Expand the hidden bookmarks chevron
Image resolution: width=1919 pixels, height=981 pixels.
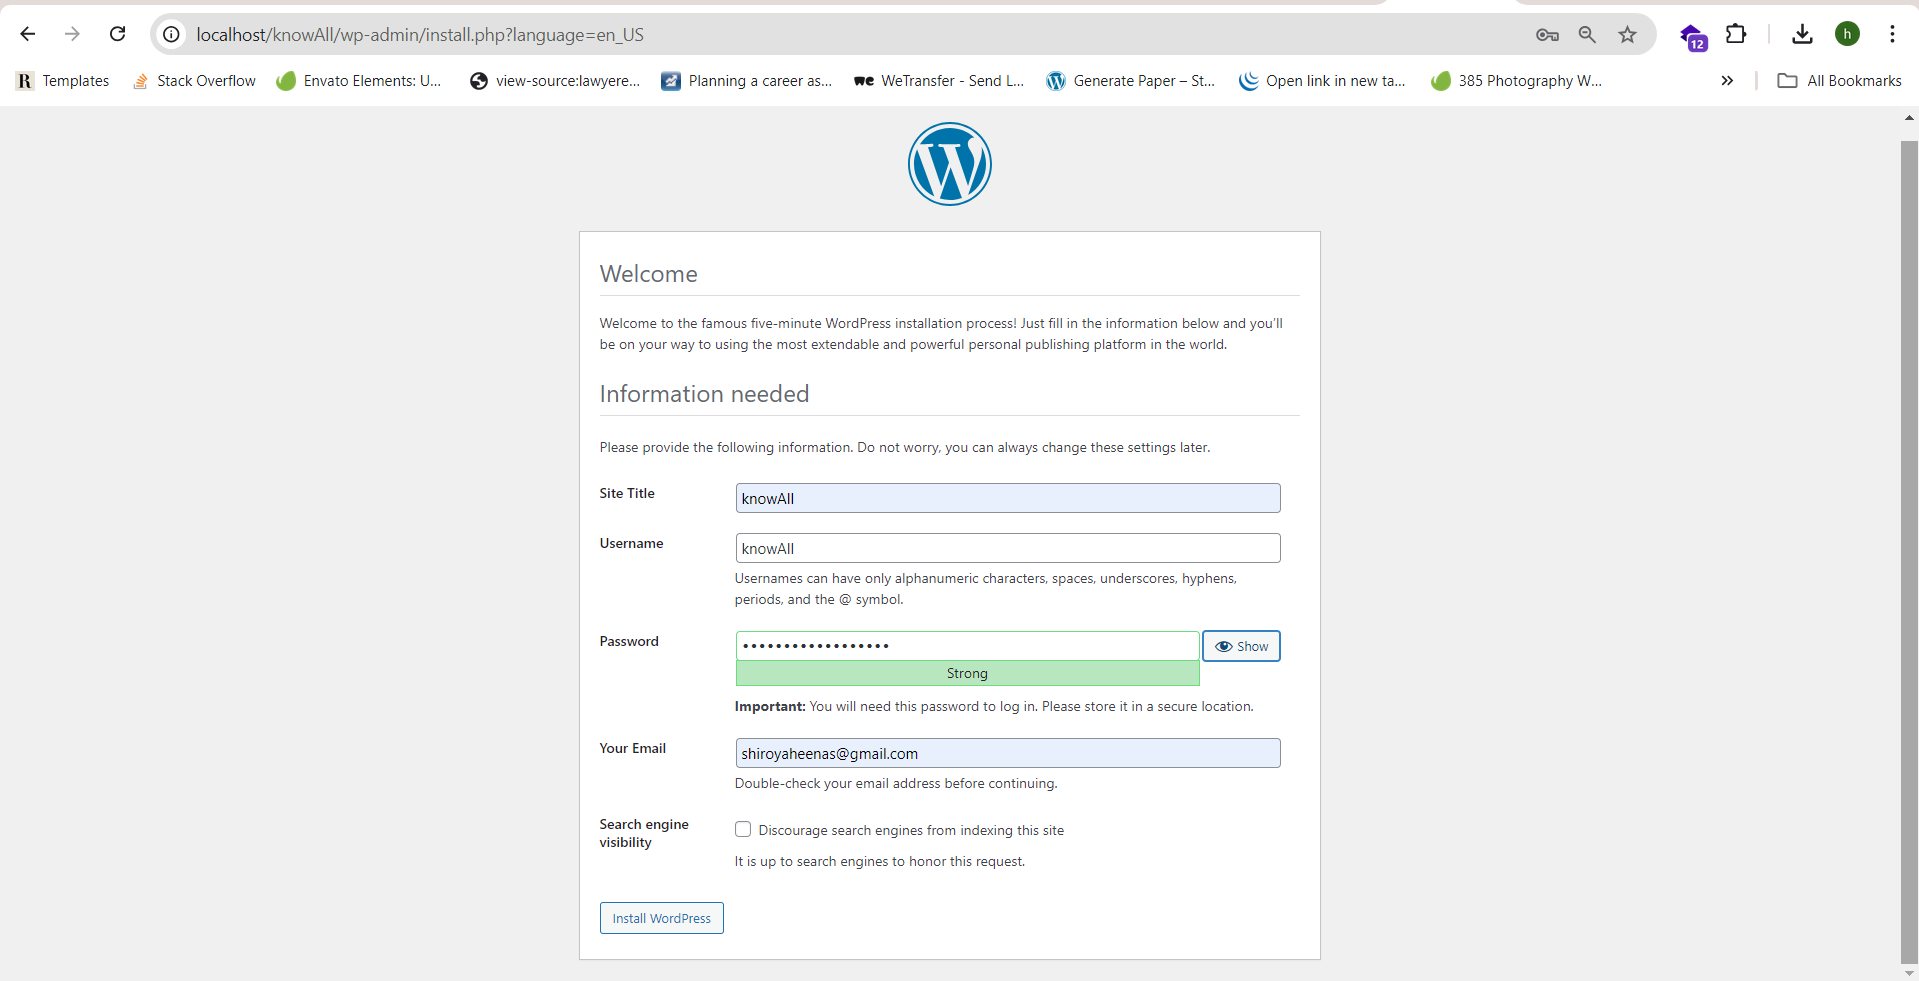pyautogui.click(x=1727, y=81)
